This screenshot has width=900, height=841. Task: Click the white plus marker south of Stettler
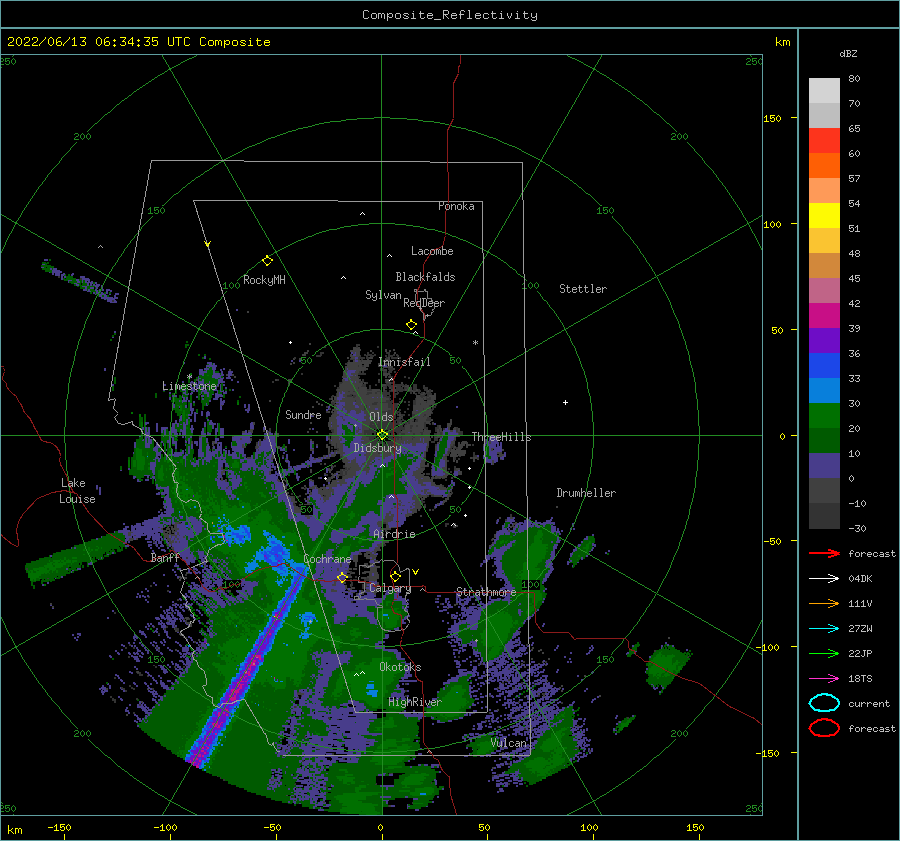pyautogui.click(x=565, y=402)
